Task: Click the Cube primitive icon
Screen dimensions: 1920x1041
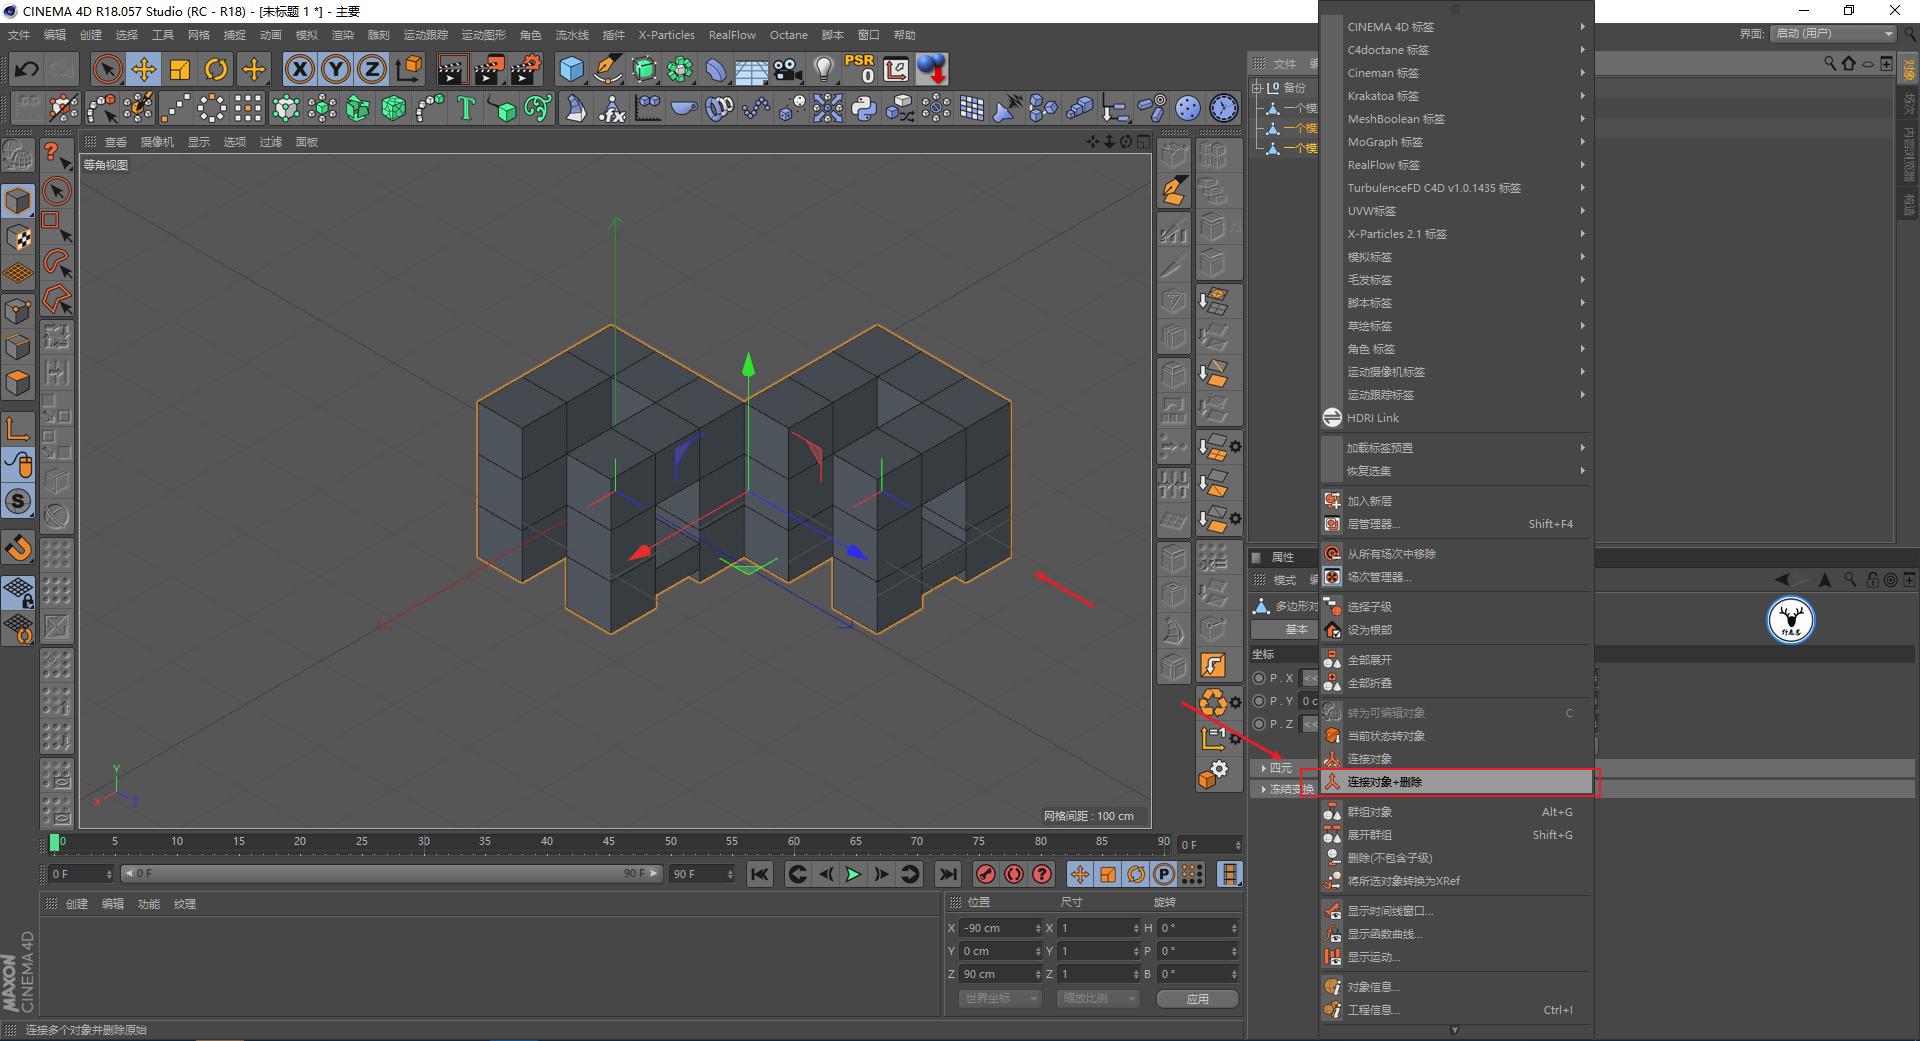Action: pos(571,69)
